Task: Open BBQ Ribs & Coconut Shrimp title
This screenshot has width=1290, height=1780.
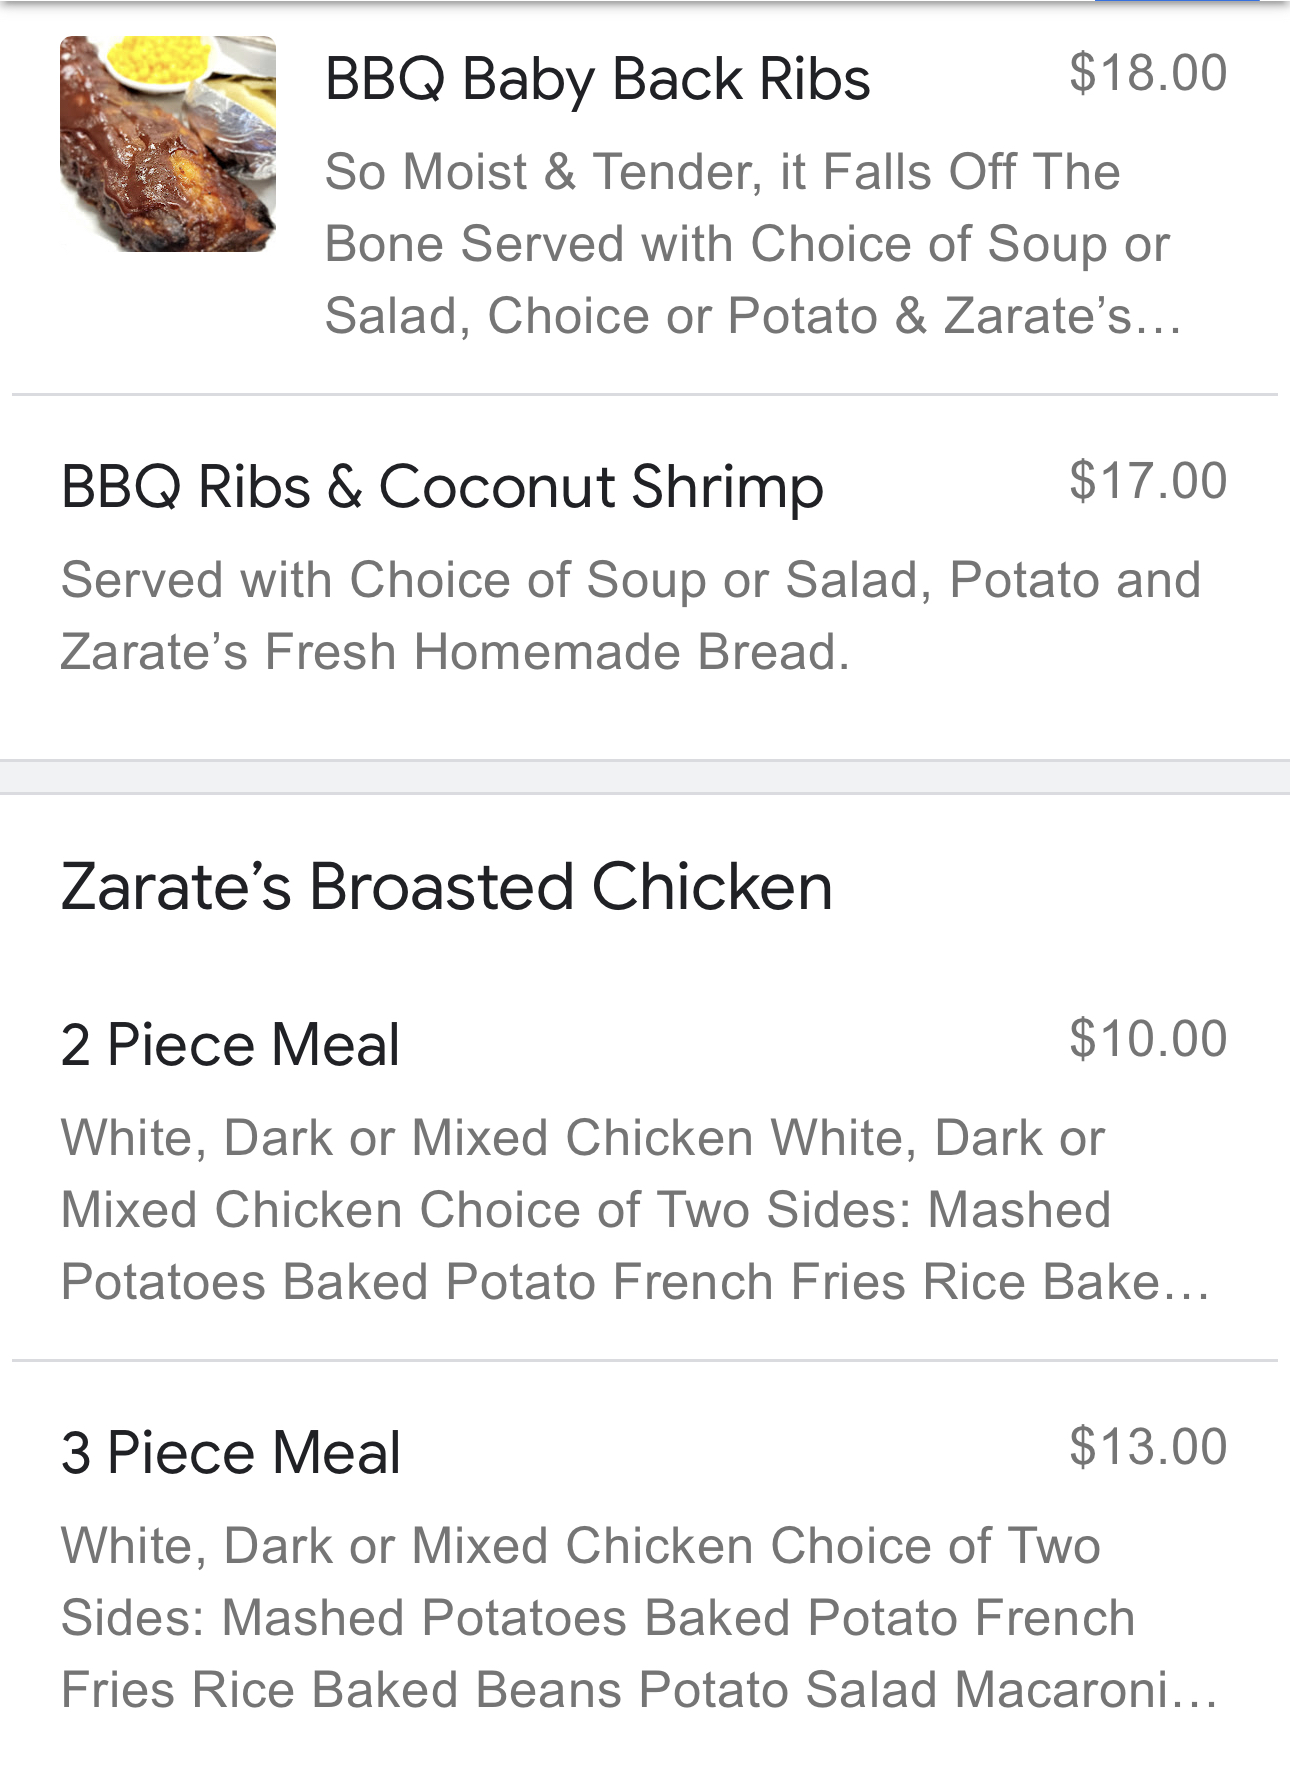Action: [x=442, y=487]
